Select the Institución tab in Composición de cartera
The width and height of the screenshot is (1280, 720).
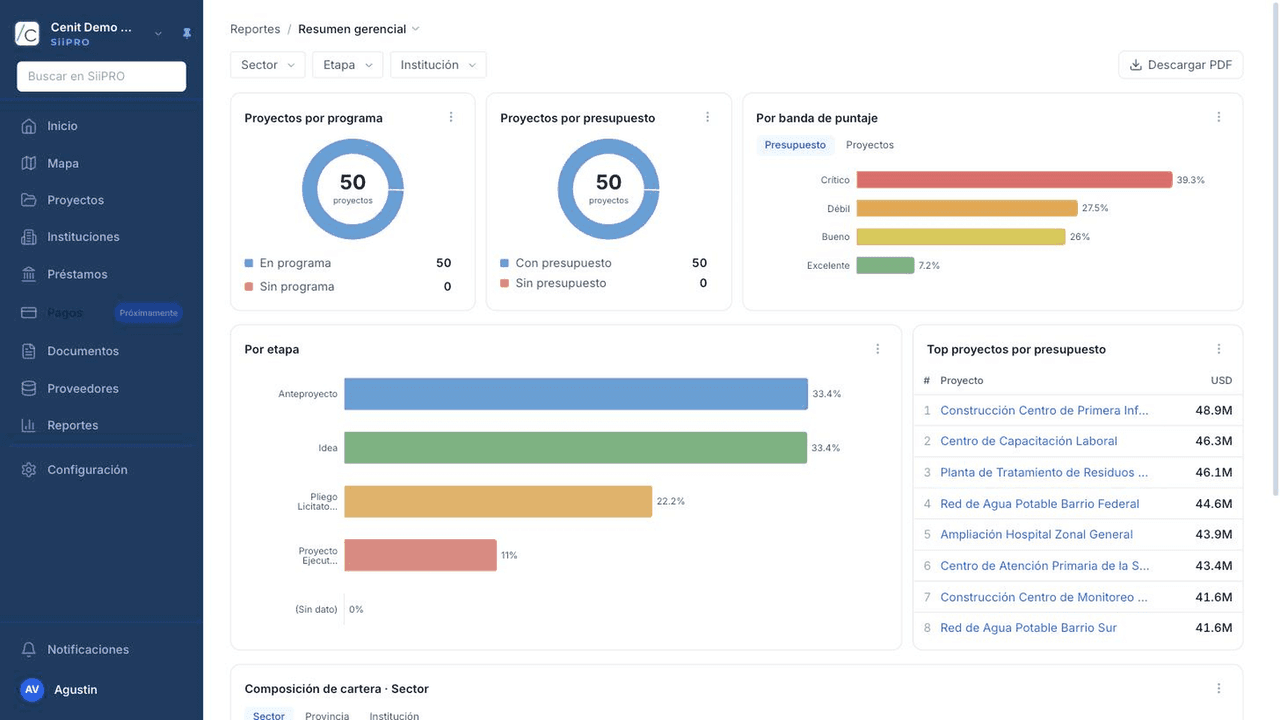click(x=394, y=716)
